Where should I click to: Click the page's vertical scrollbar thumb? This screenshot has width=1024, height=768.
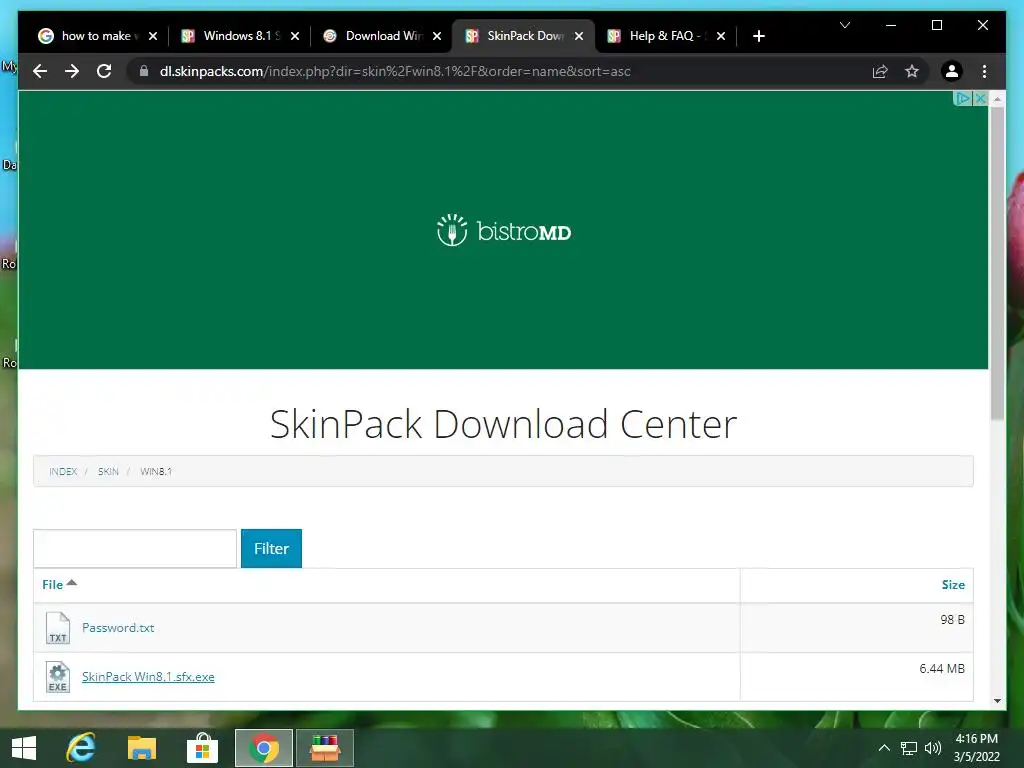tap(997, 264)
